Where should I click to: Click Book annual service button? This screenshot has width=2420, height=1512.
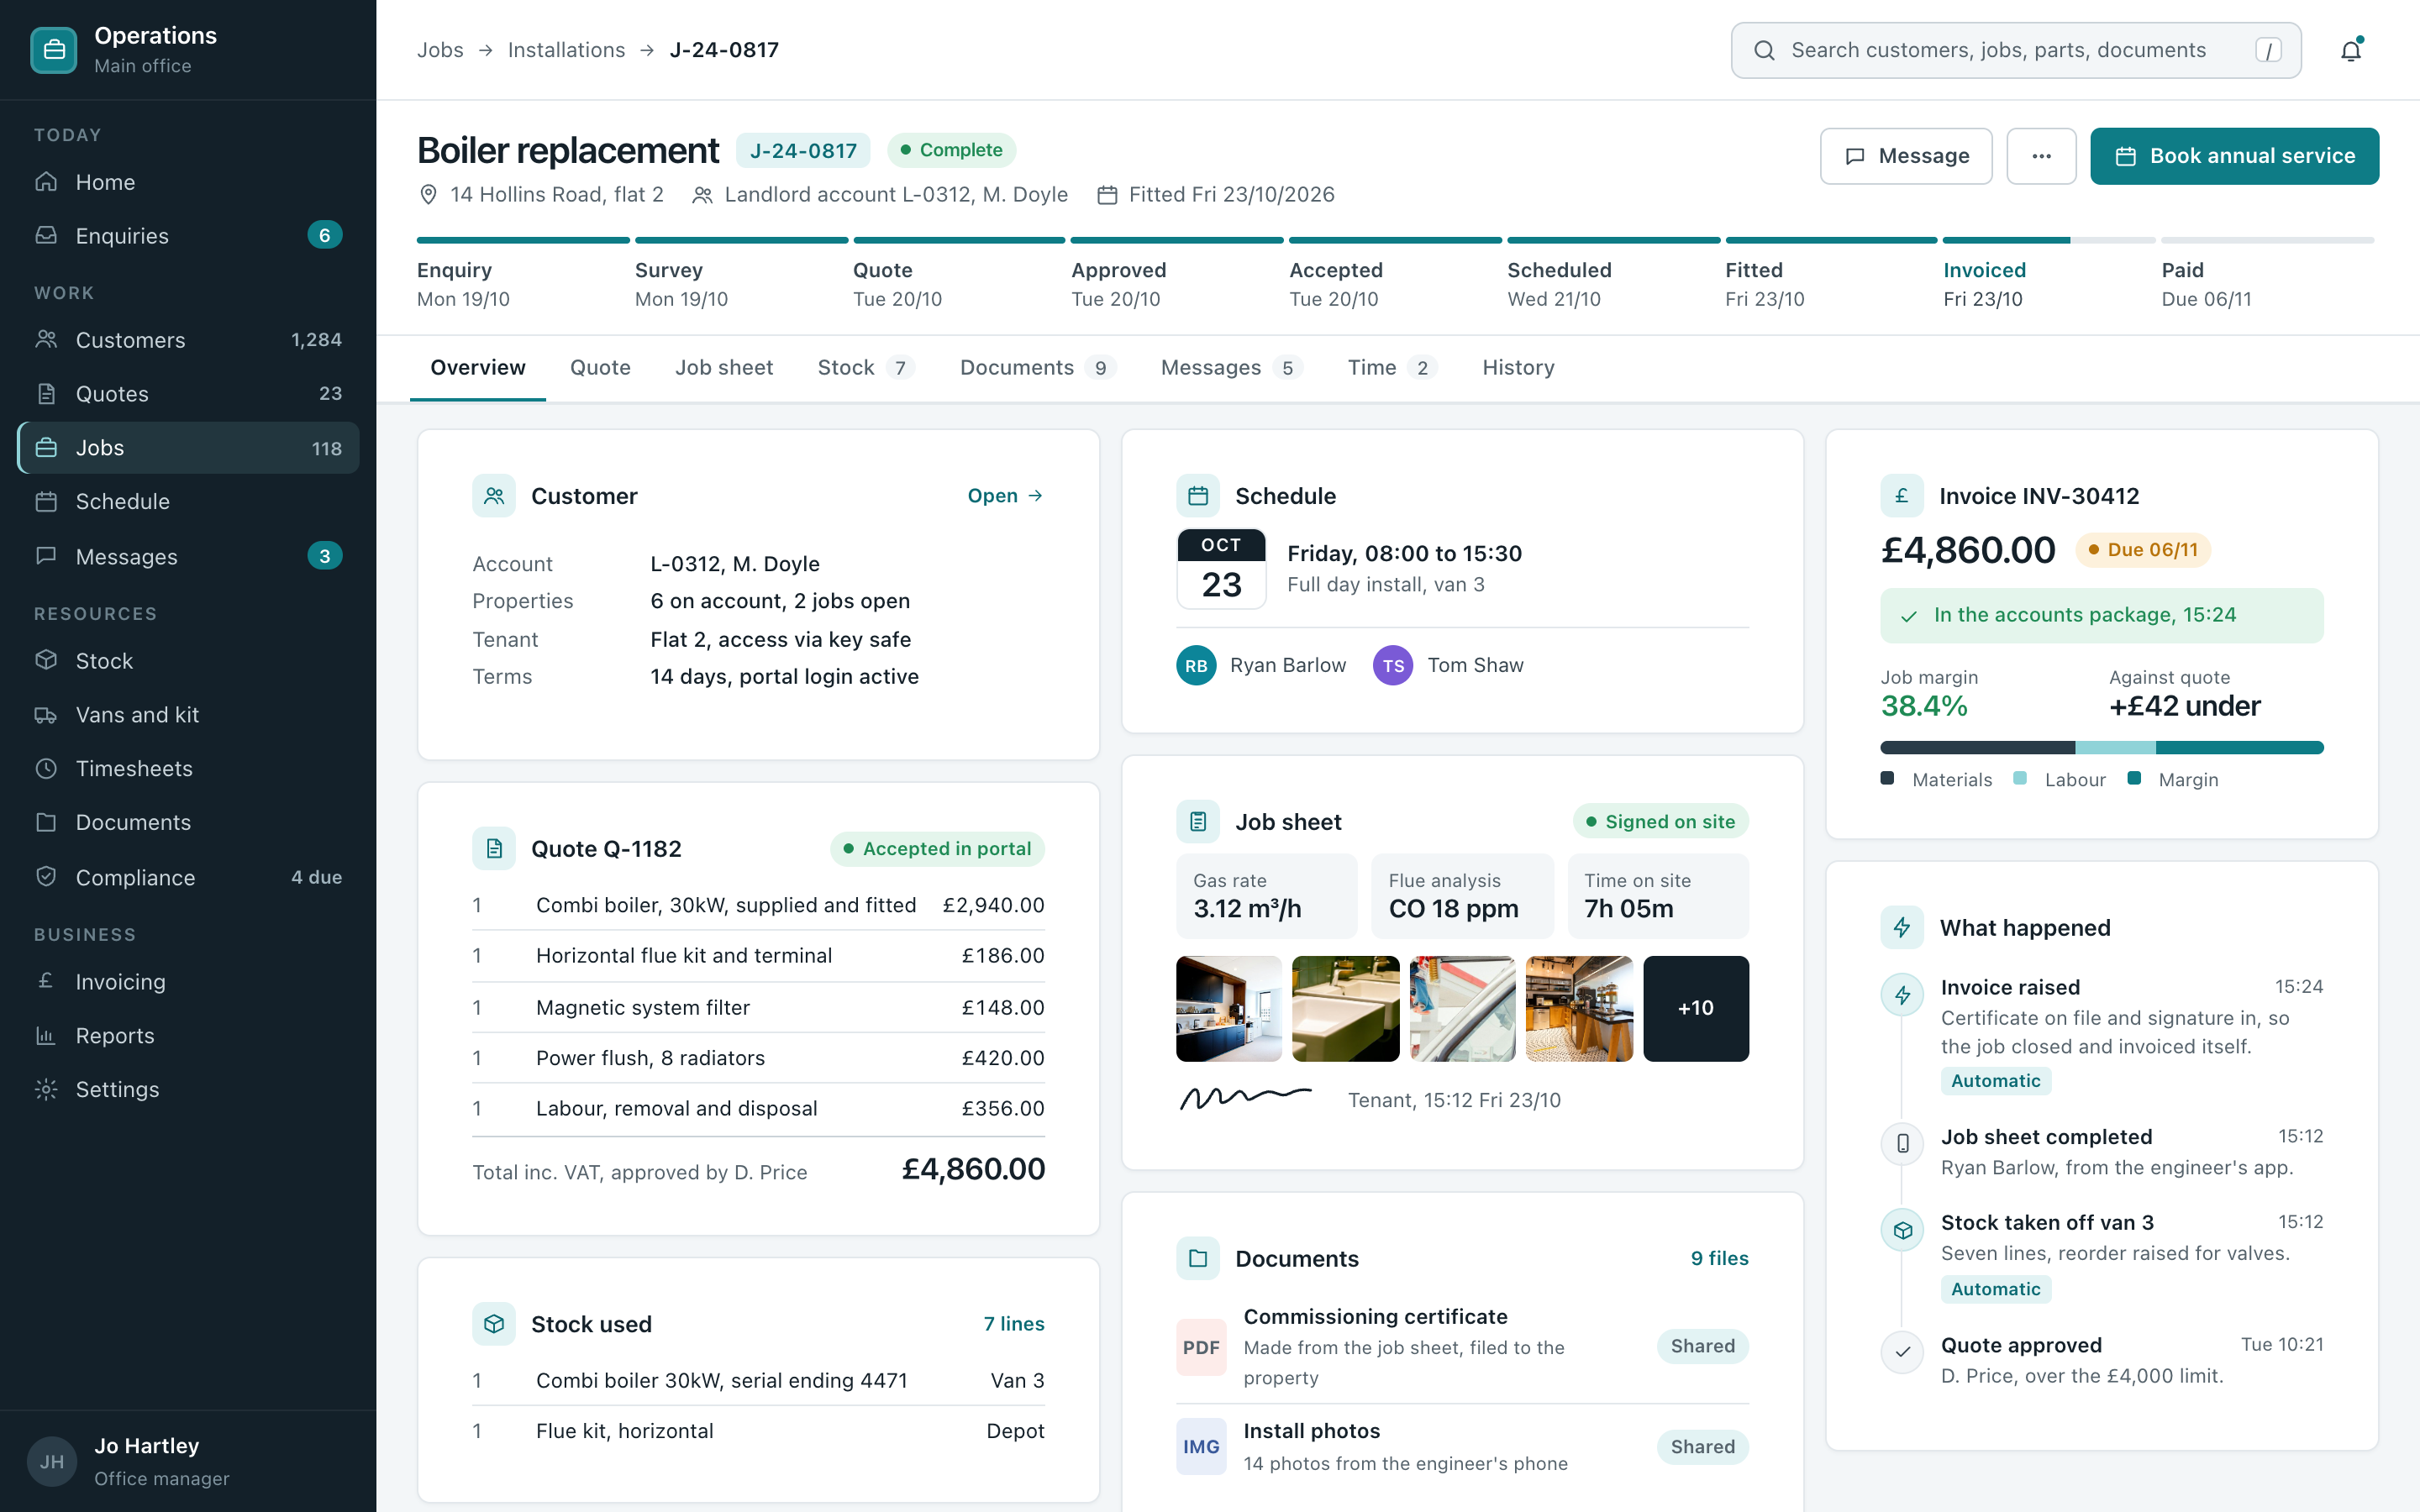click(x=2234, y=156)
